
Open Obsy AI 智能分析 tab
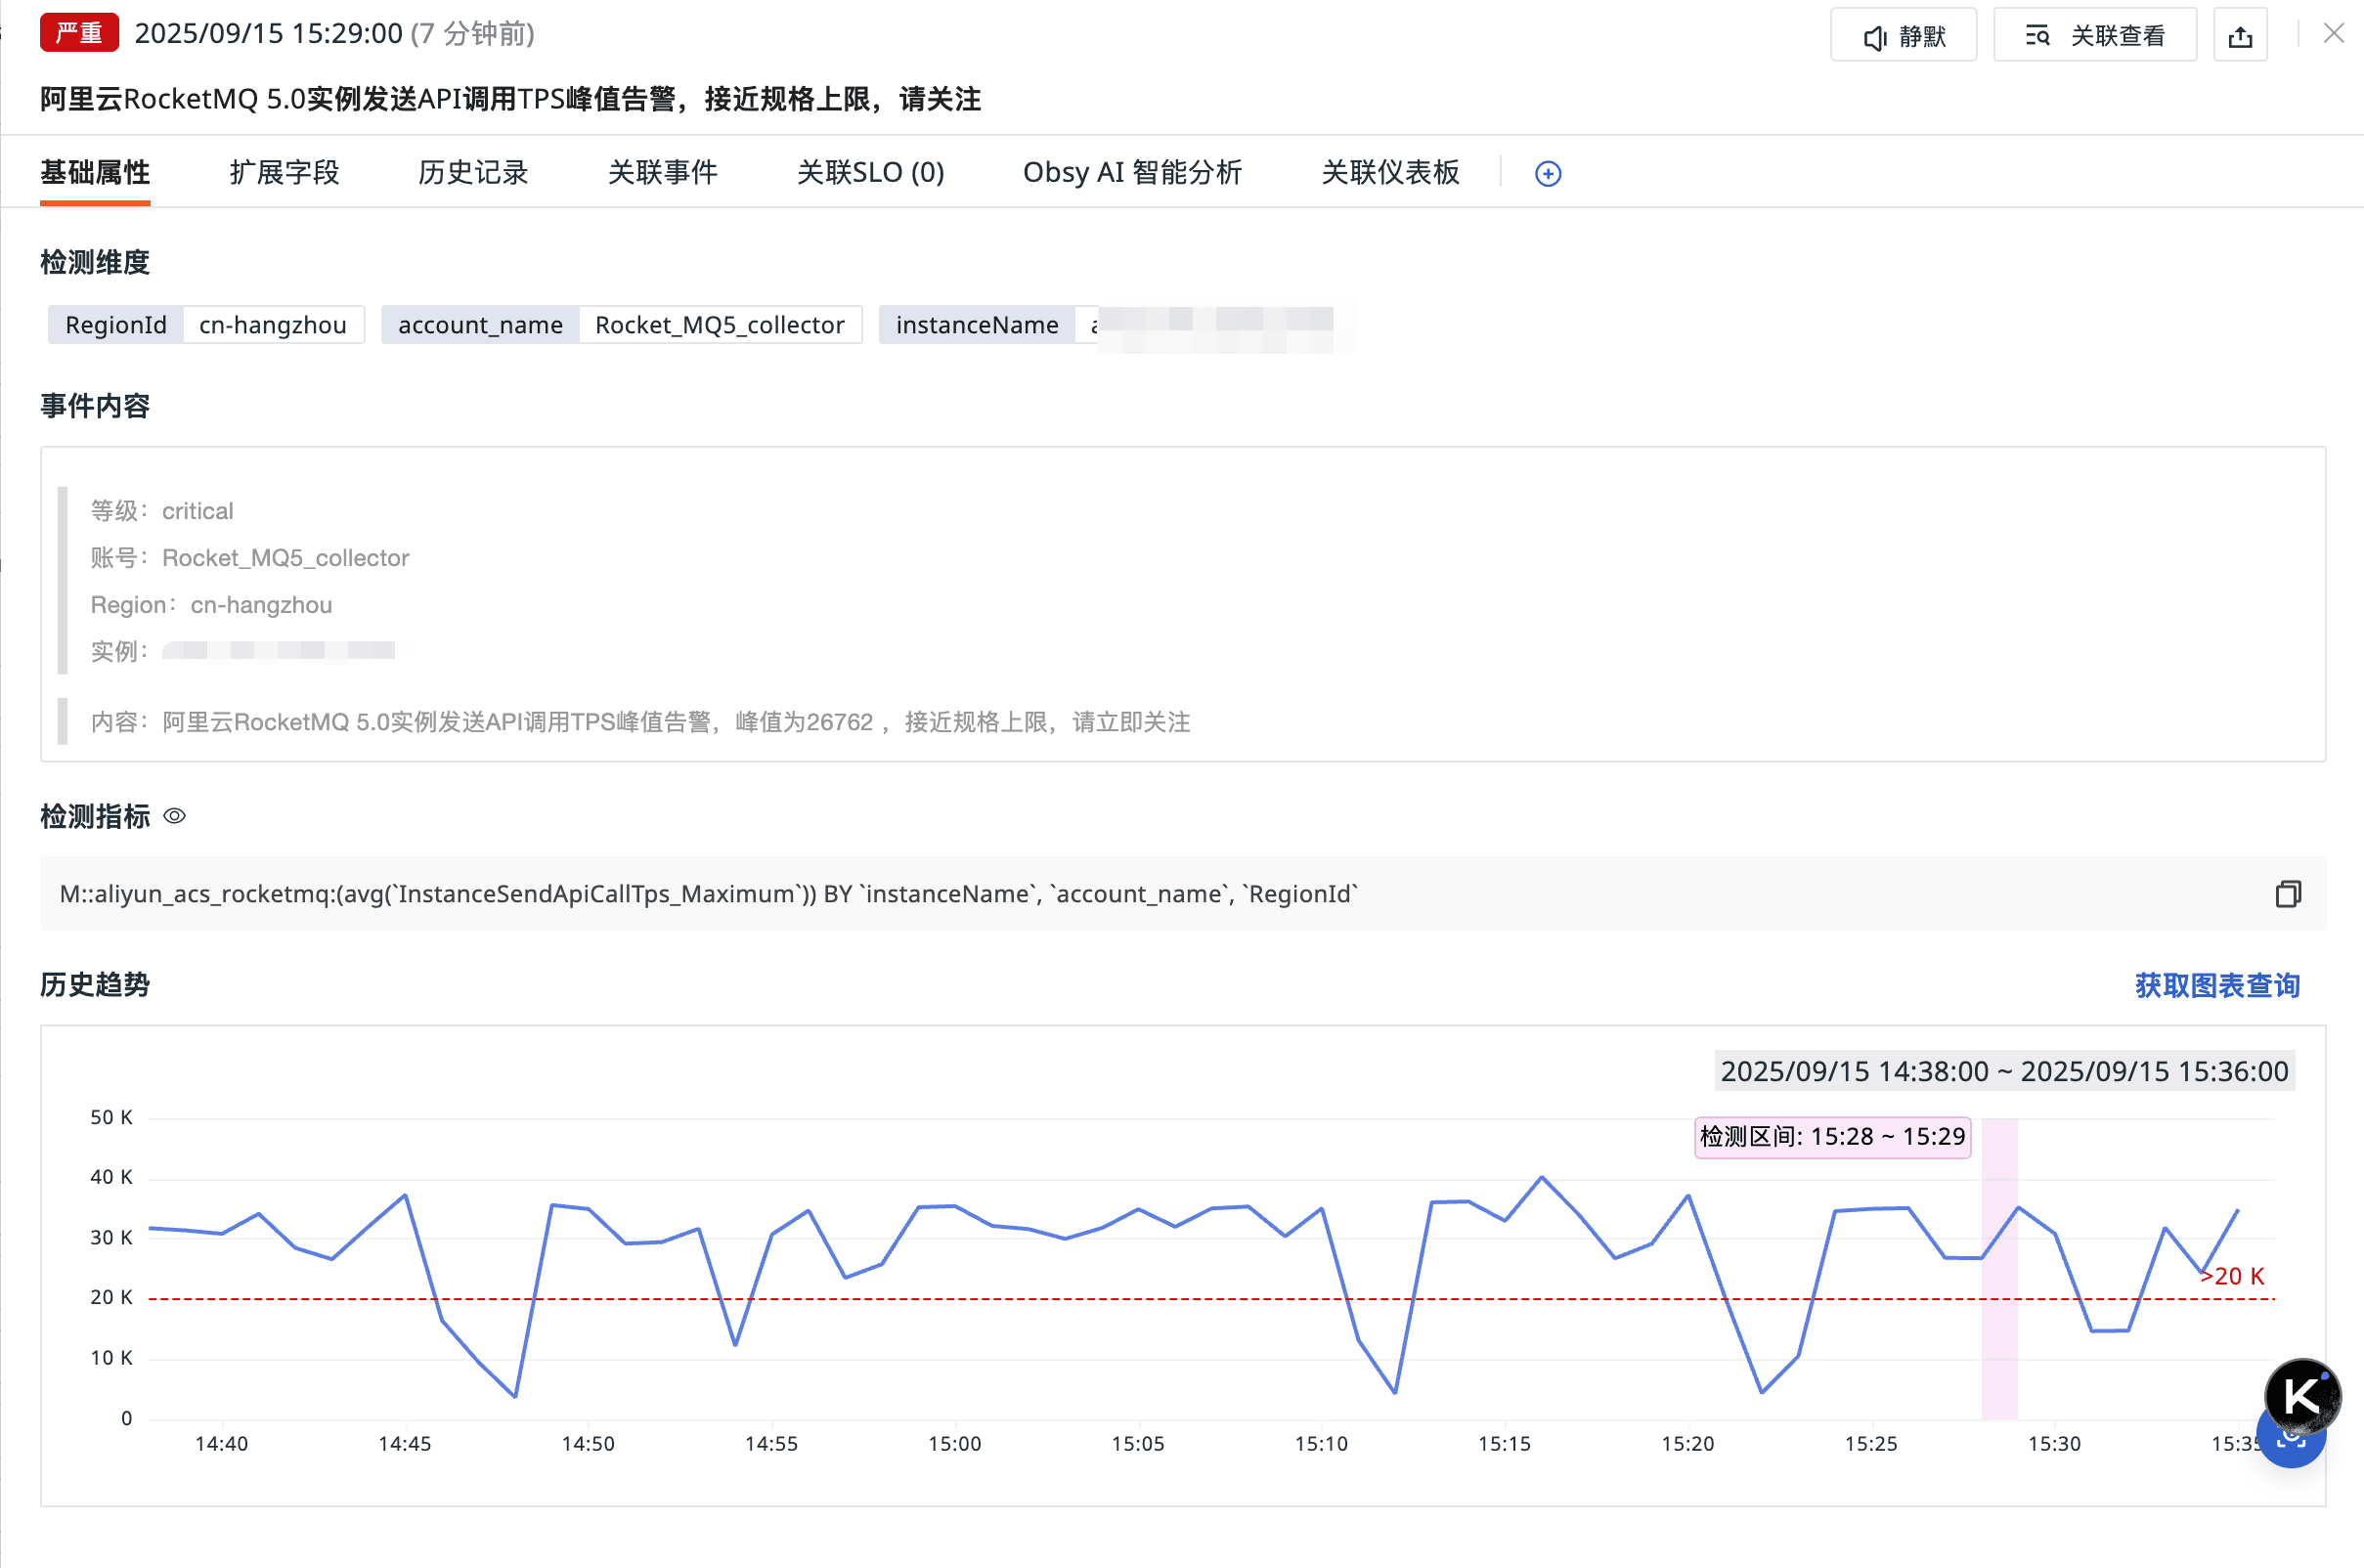(1132, 173)
